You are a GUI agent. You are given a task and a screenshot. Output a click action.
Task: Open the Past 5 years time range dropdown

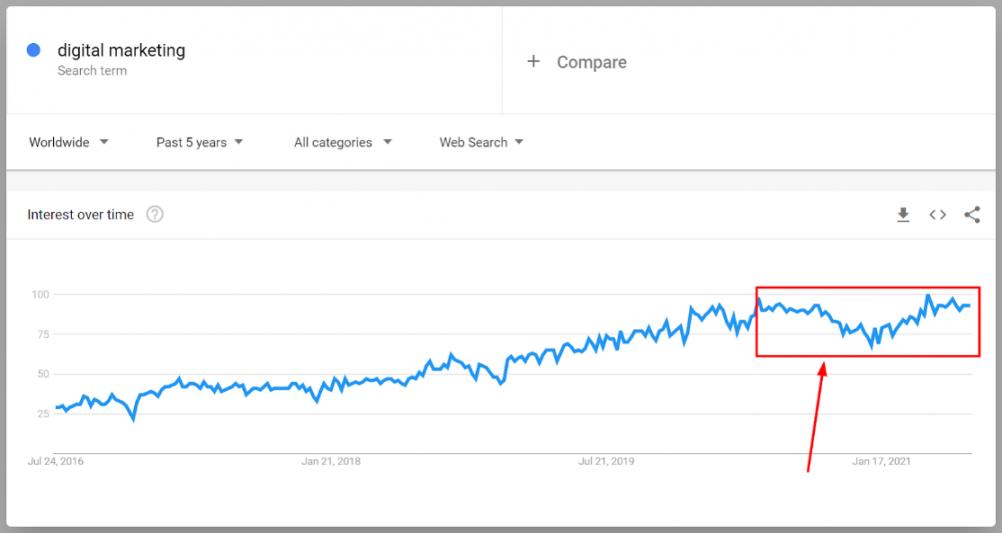click(200, 142)
